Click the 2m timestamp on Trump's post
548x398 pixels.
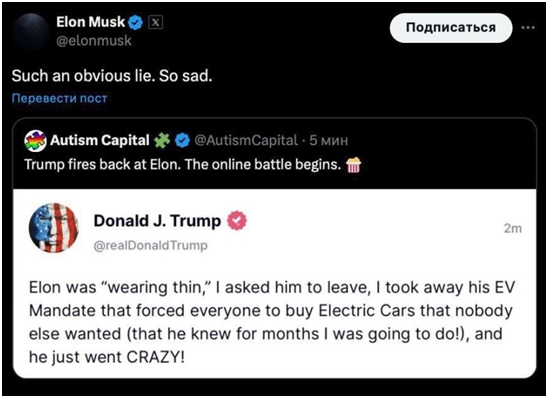coord(513,229)
